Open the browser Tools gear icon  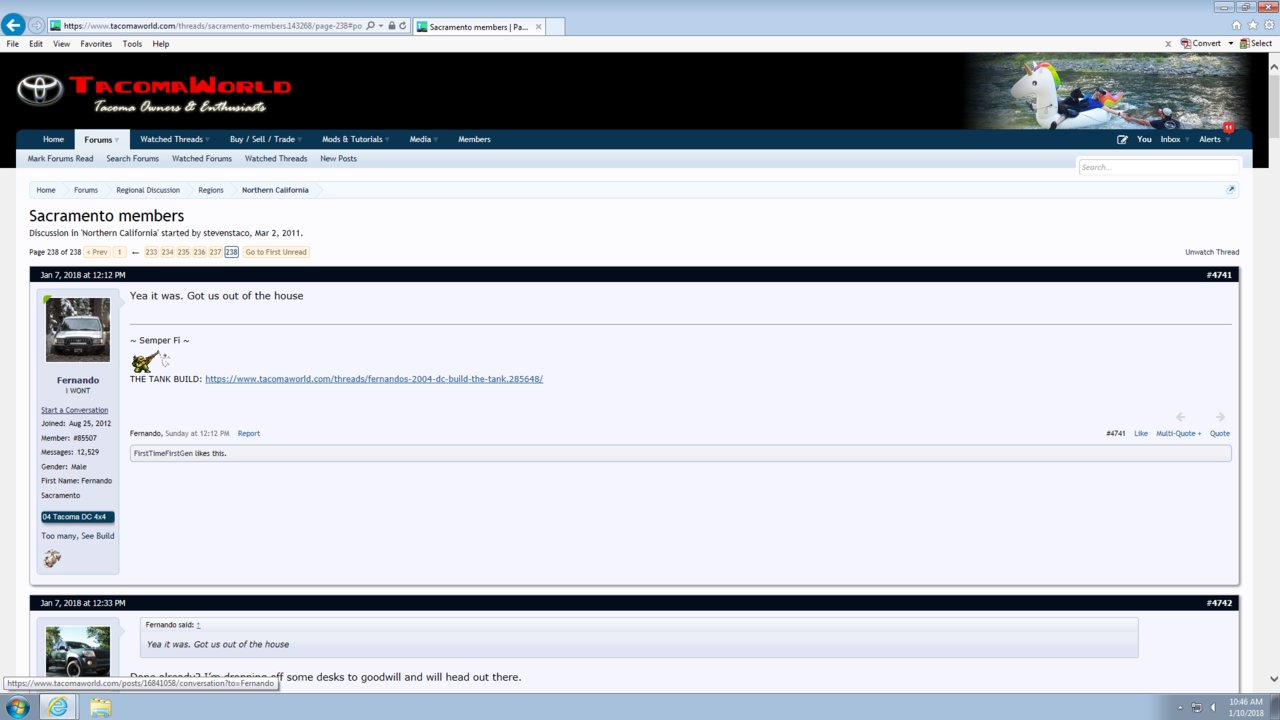pyautogui.click(x=1268, y=25)
